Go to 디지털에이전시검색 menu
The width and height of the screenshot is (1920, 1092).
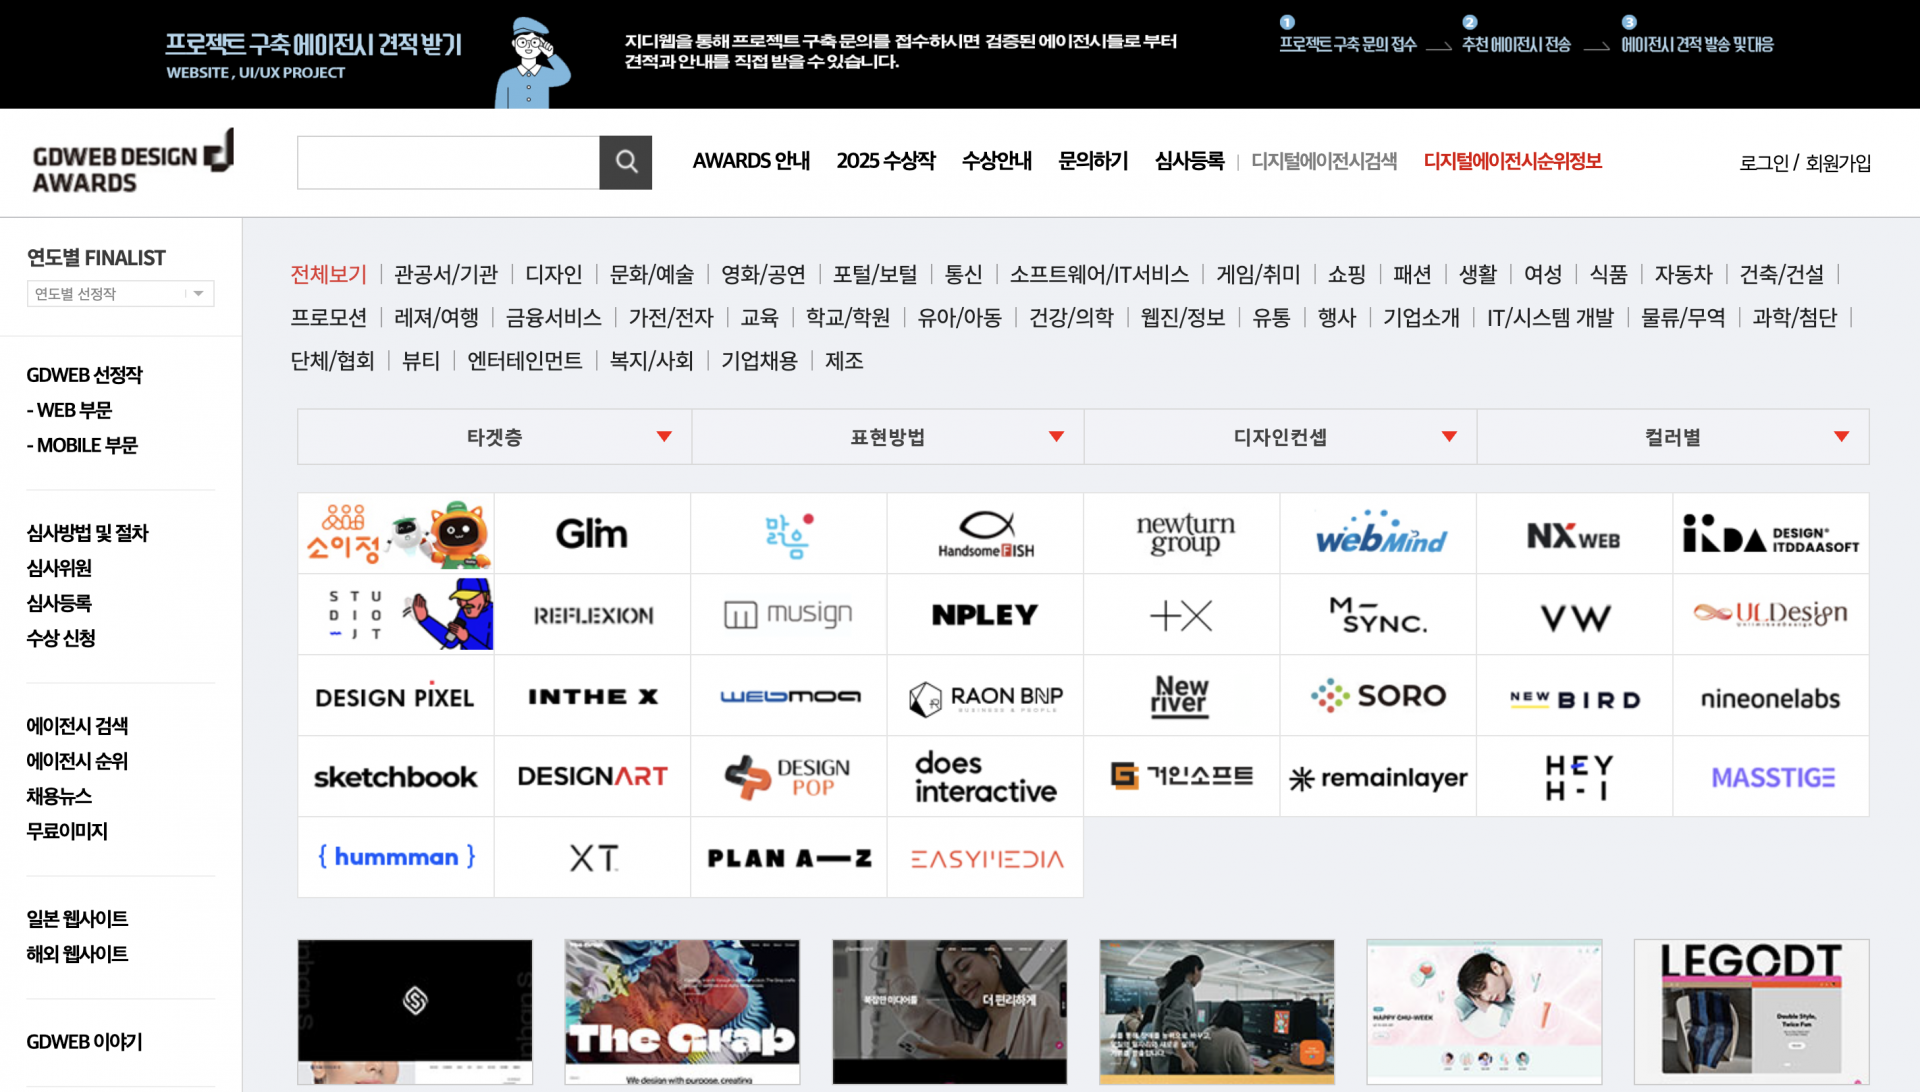tap(1324, 161)
